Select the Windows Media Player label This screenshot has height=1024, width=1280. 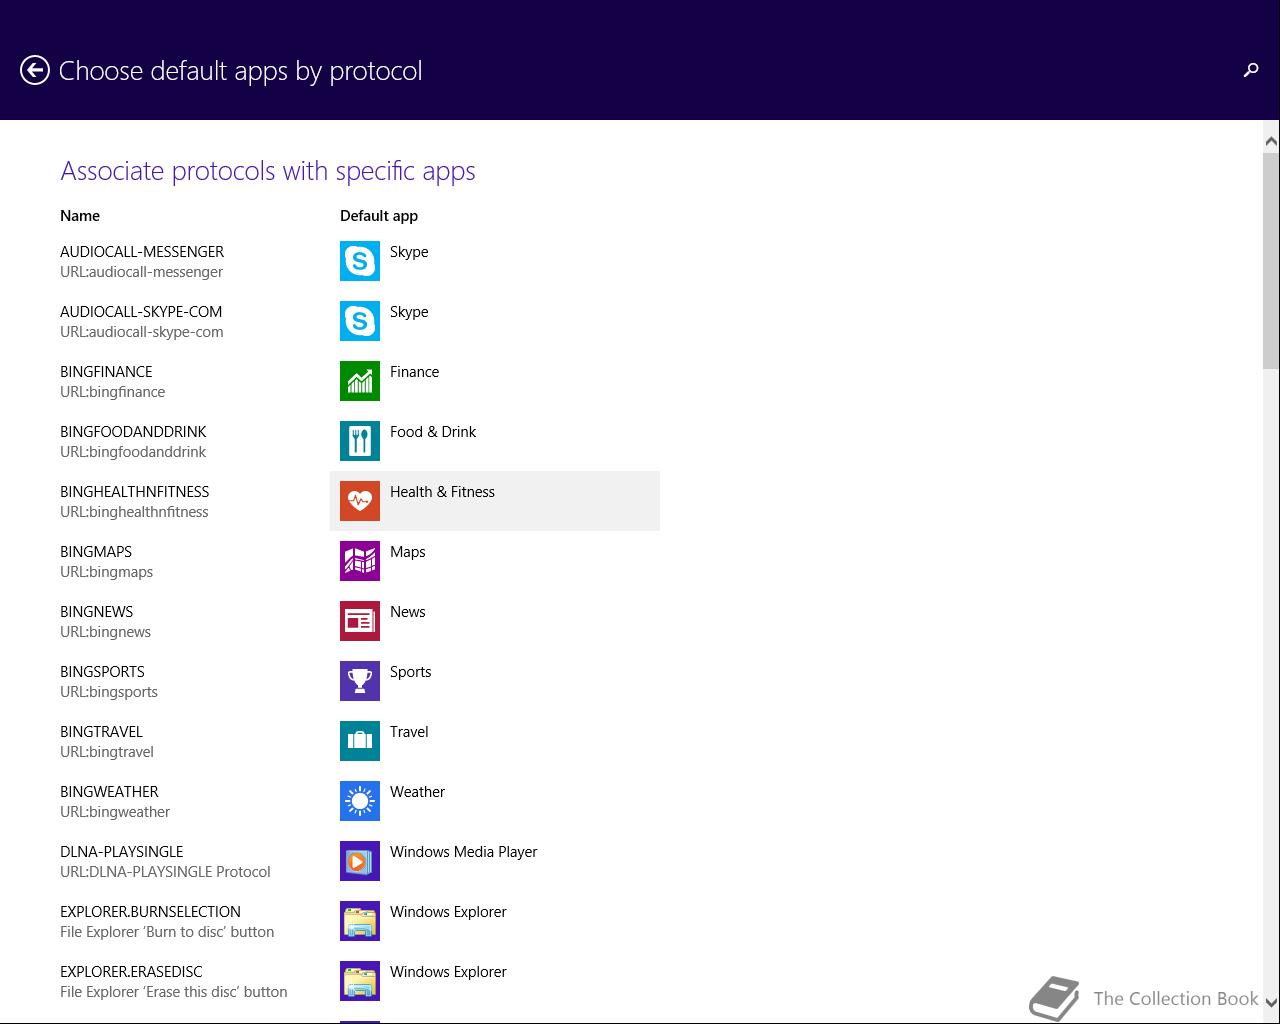click(x=464, y=852)
